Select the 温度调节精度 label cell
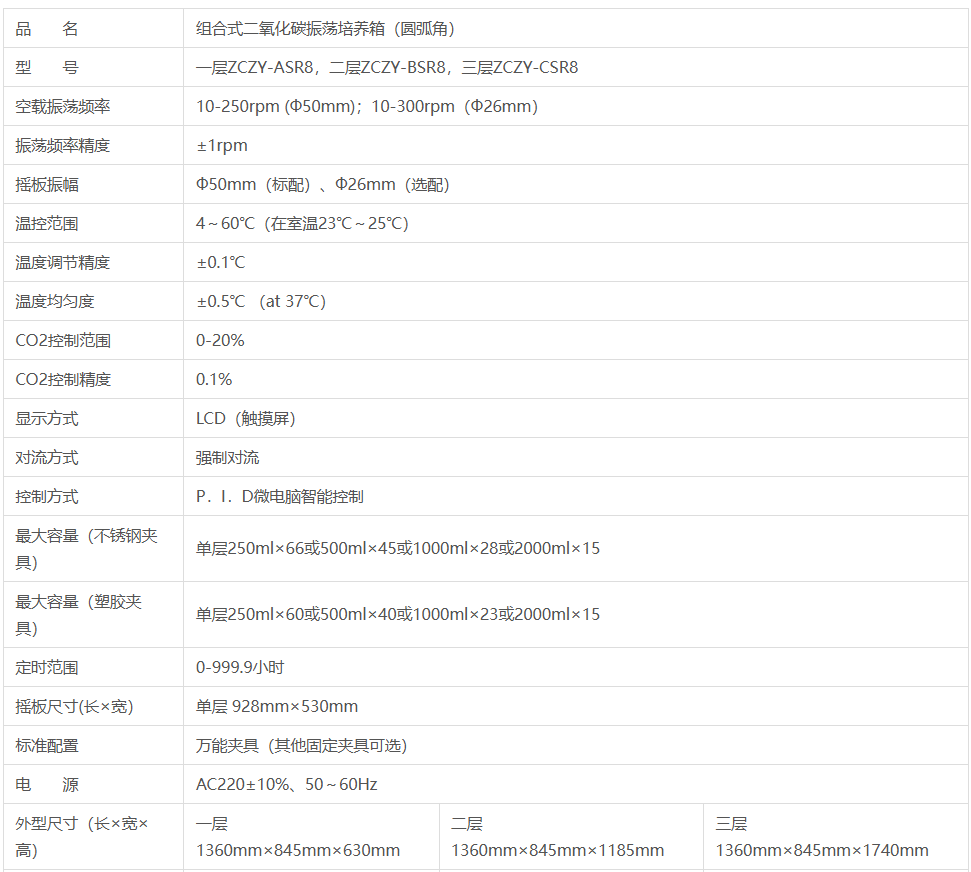The width and height of the screenshot is (971, 872). click(62, 263)
